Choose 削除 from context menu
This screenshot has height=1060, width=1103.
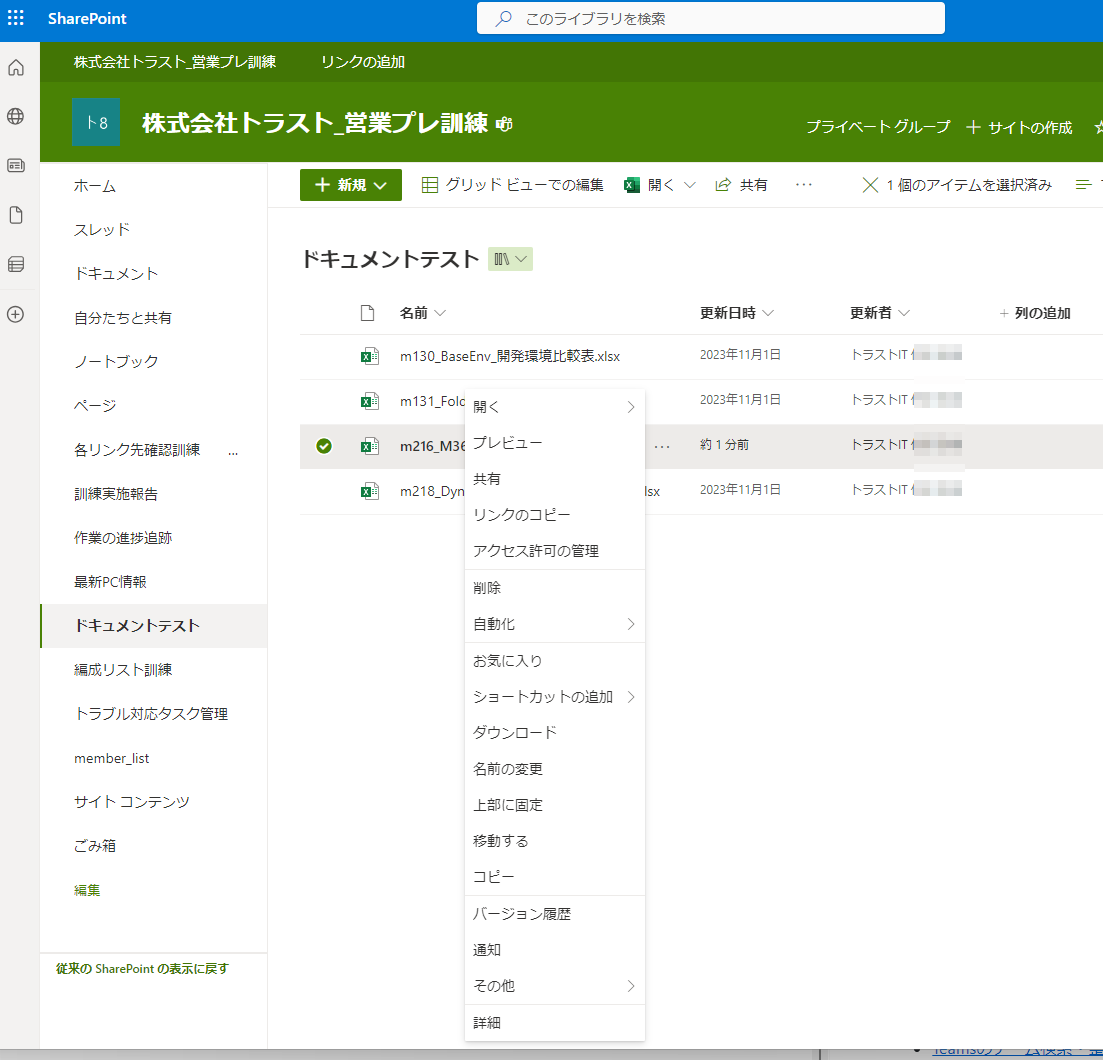pos(554,588)
